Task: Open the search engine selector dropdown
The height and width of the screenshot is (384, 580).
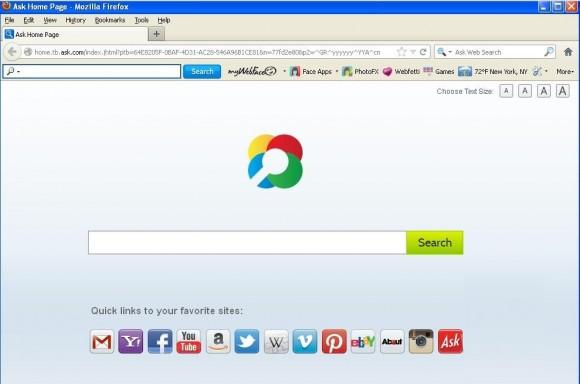Action: pyautogui.click(x=444, y=52)
